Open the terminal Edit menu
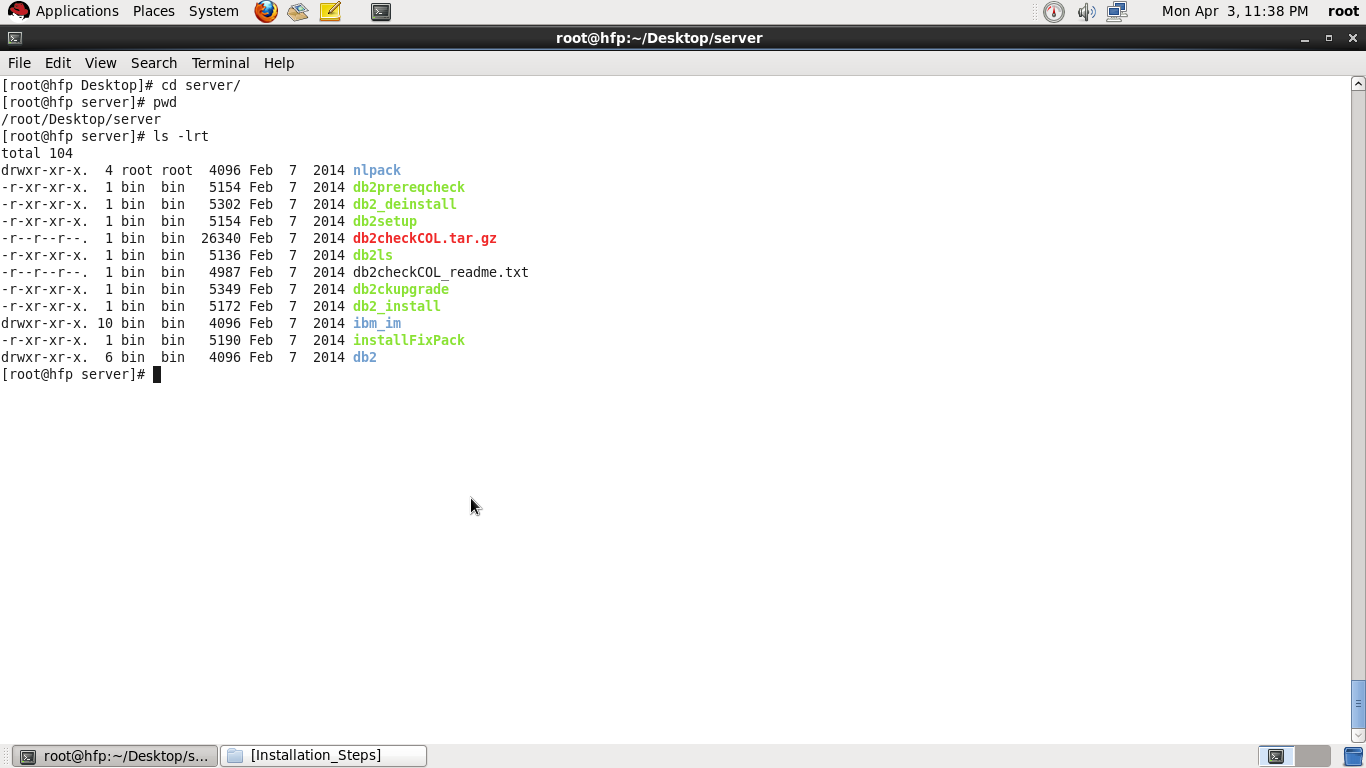 [x=58, y=63]
